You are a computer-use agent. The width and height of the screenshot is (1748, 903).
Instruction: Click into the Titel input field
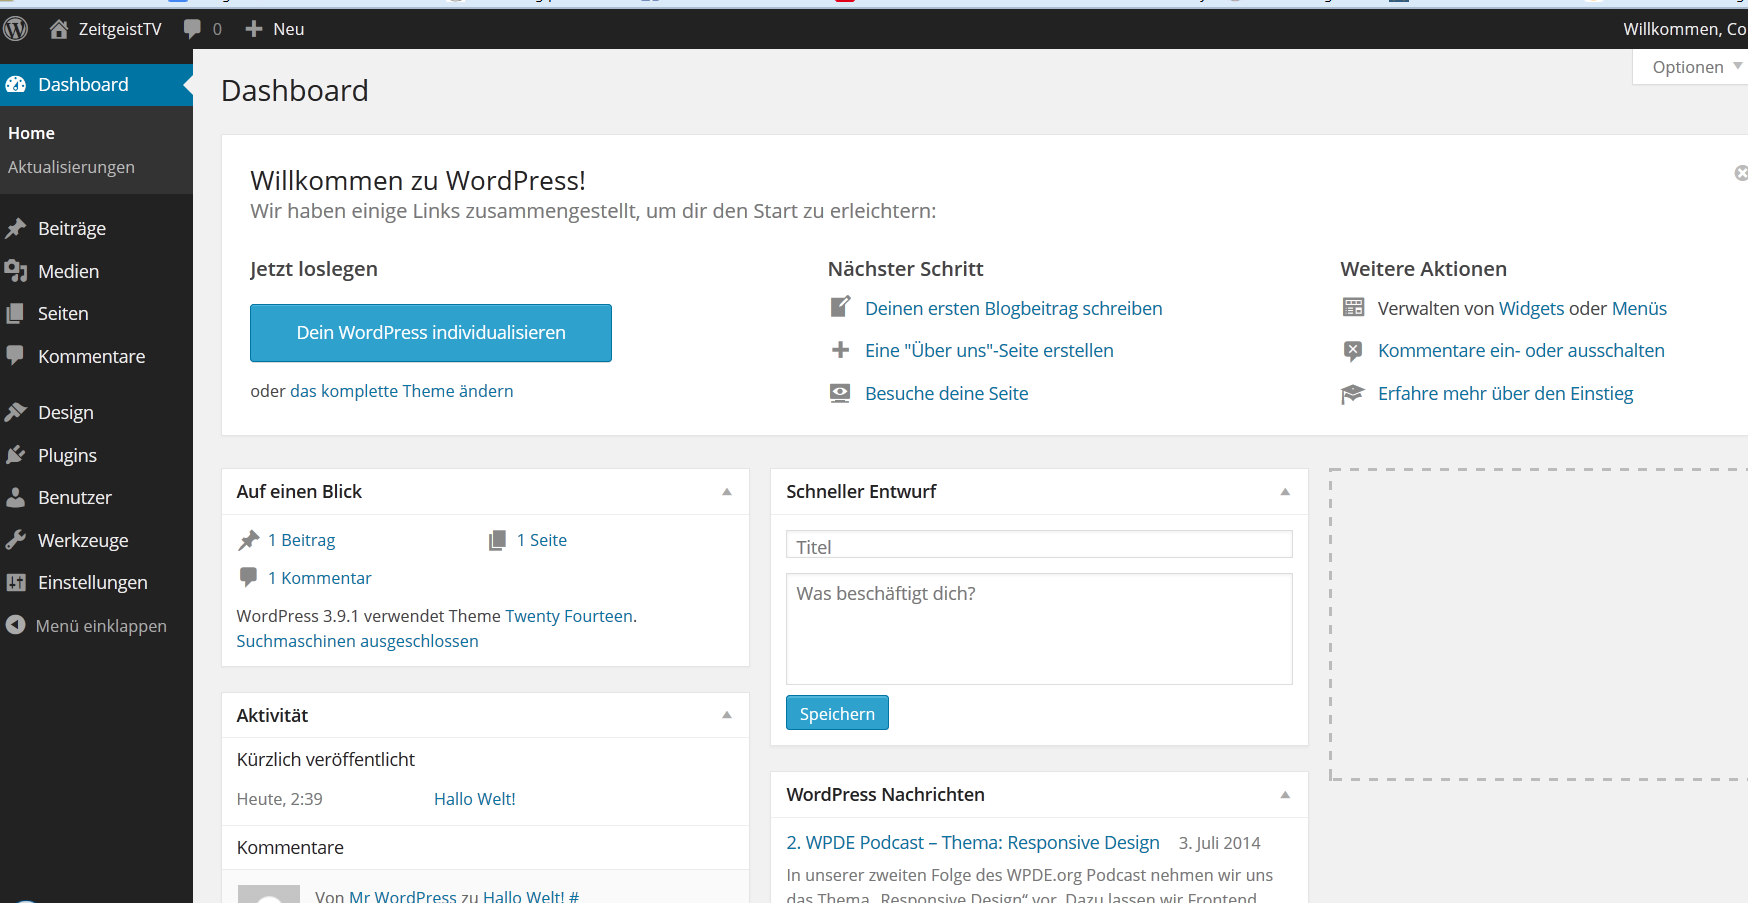(1038, 546)
